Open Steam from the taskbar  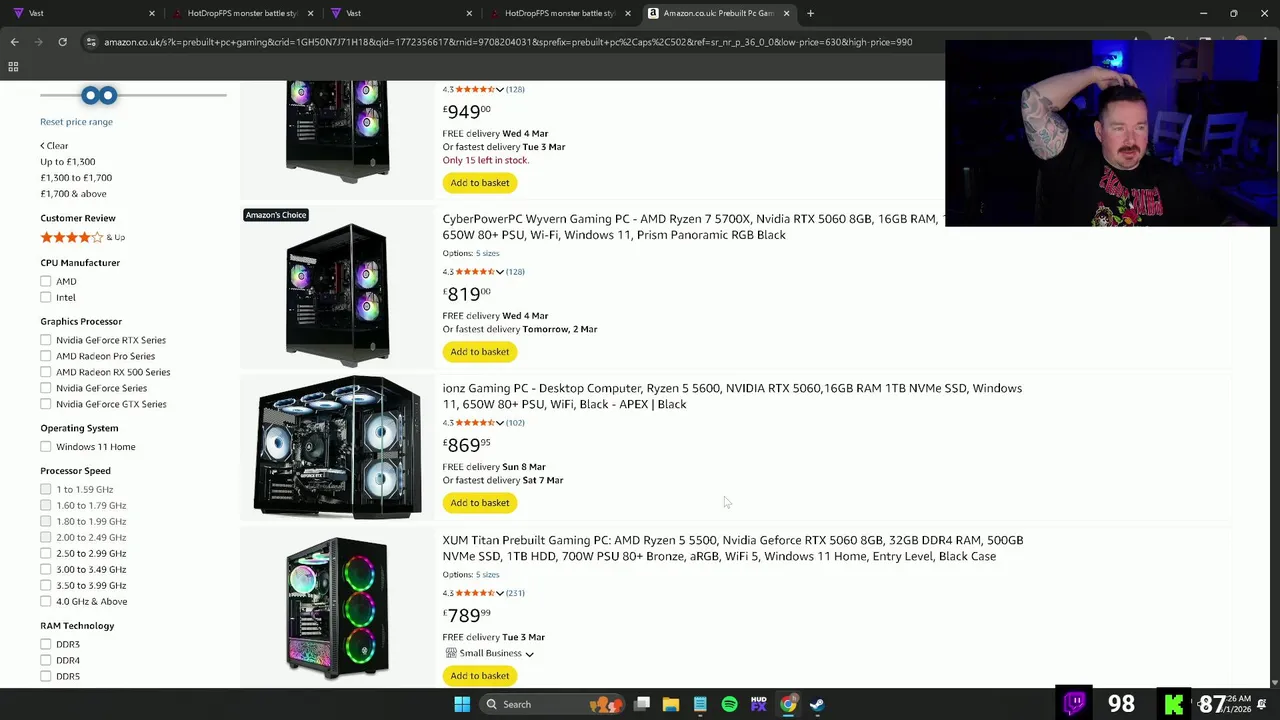tap(817, 704)
